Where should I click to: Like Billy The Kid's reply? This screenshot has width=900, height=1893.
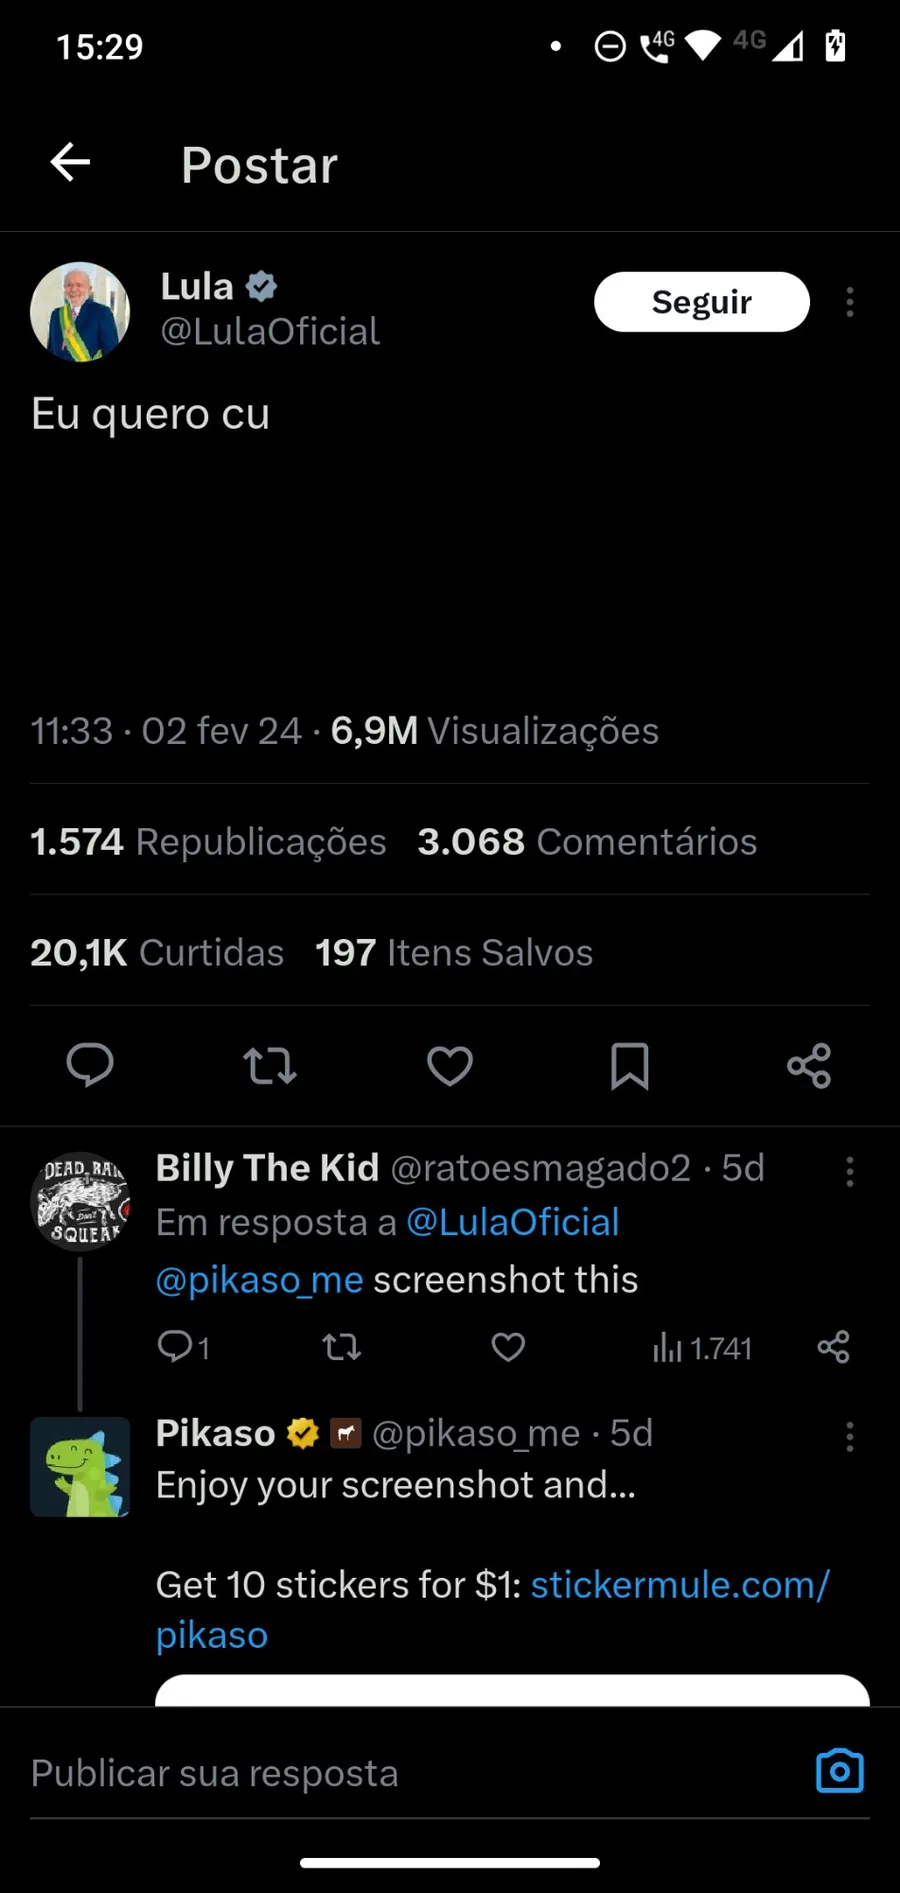tap(508, 1347)
